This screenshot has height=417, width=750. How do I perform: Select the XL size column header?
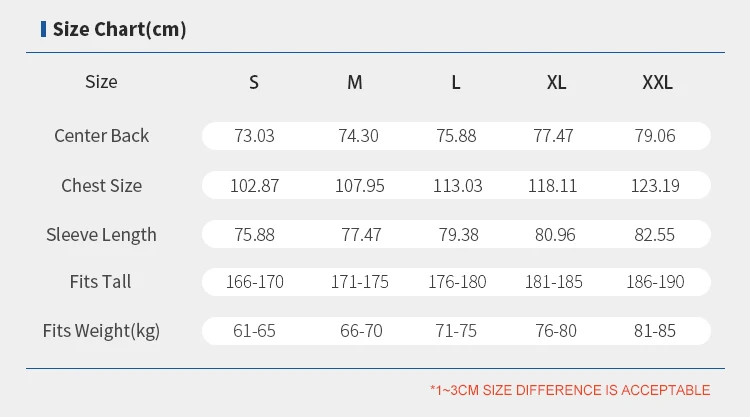click(557, 83)
